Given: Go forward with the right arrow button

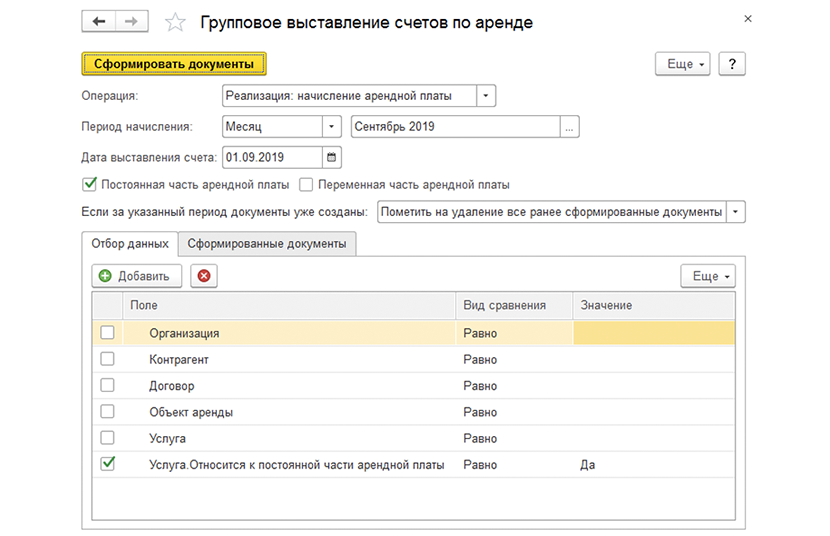Looking at the screenshot, I should [x=132, y=22].
